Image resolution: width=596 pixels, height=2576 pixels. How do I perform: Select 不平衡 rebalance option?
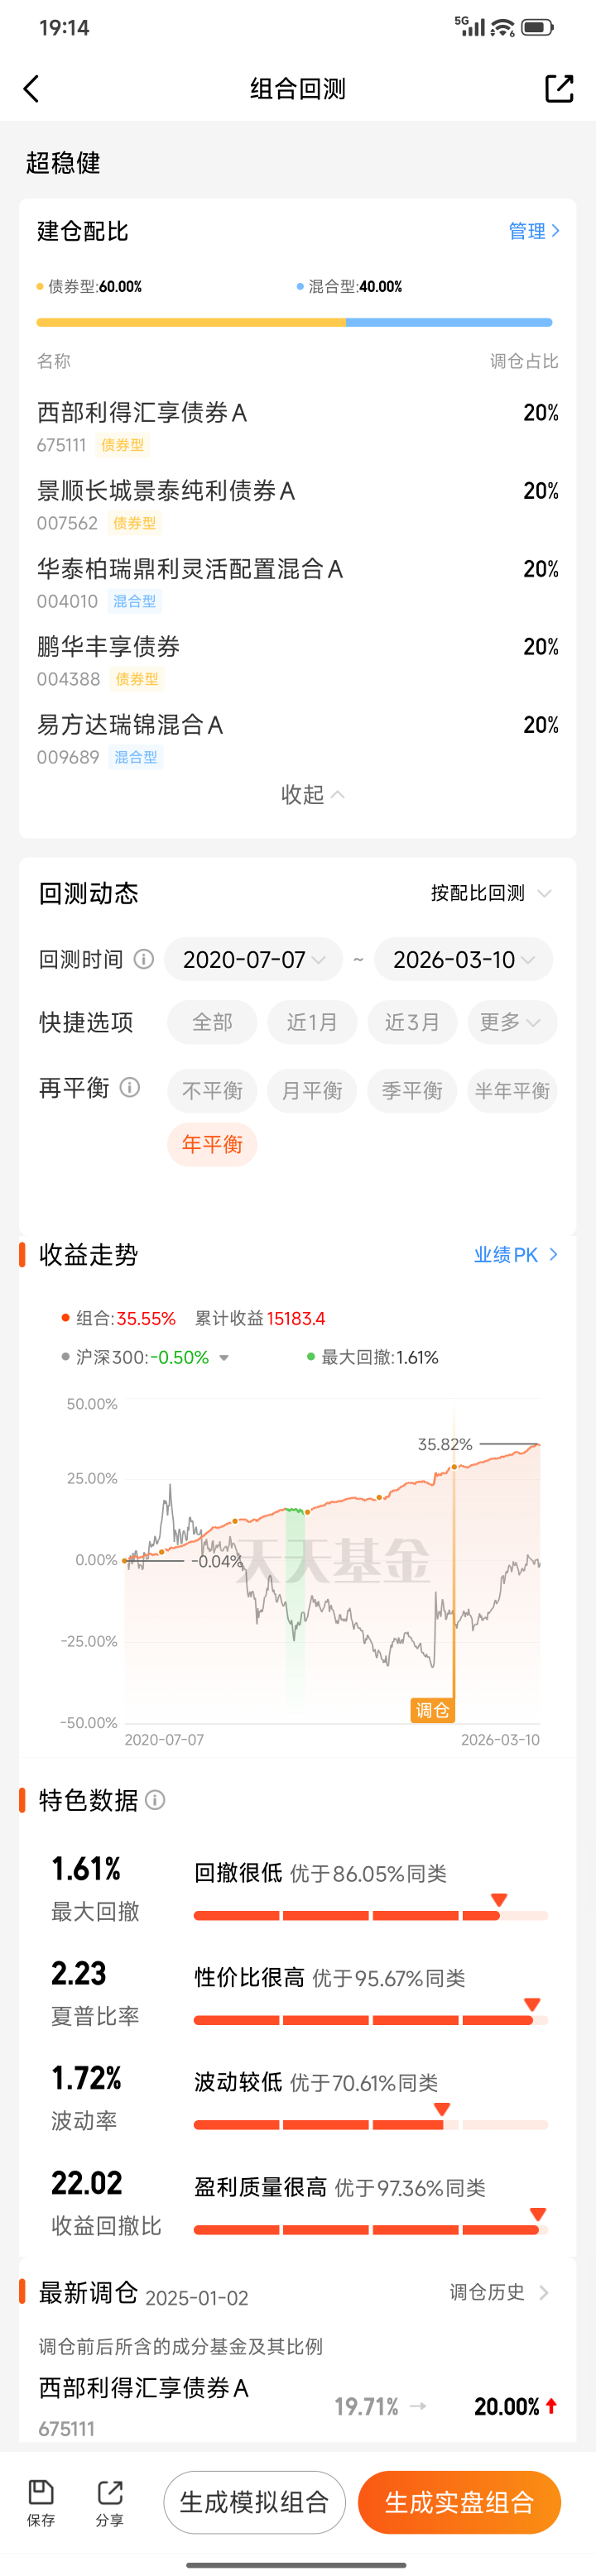[x=212, y=1090]
